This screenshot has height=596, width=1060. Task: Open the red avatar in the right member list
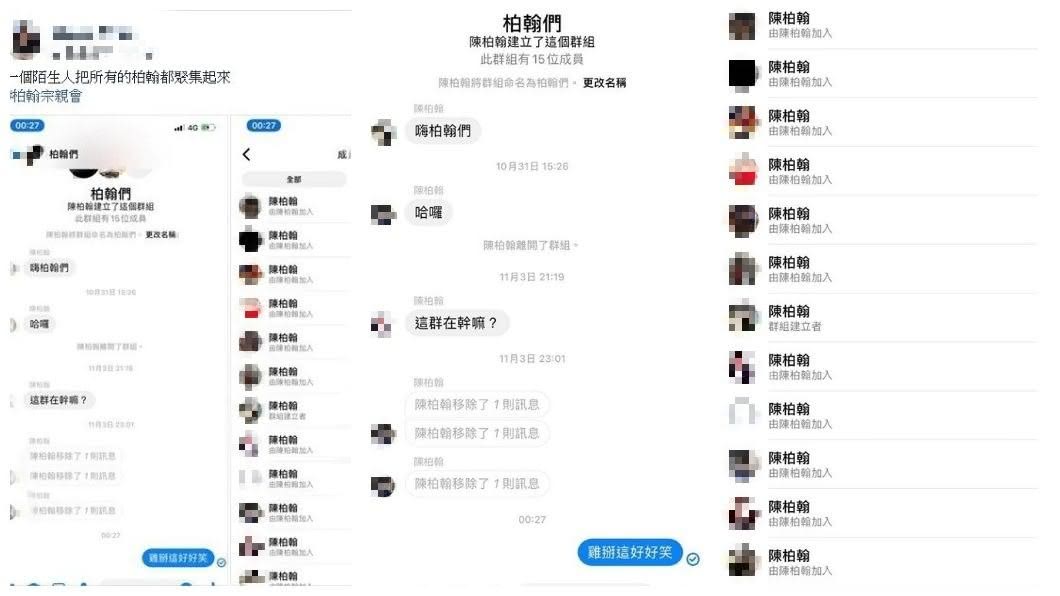(x=743, y=171)
